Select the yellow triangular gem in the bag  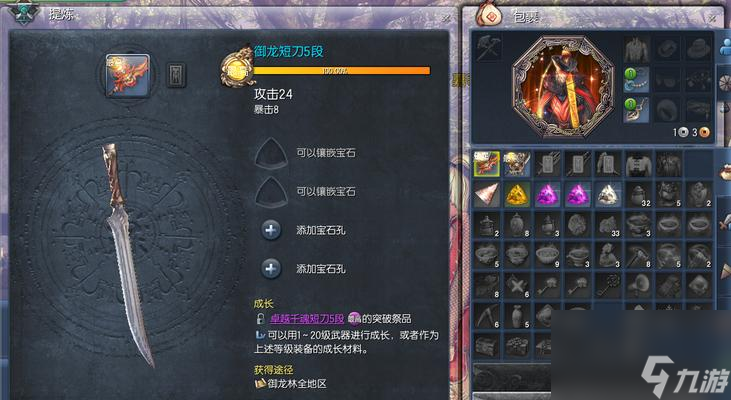tap(517, 194)
